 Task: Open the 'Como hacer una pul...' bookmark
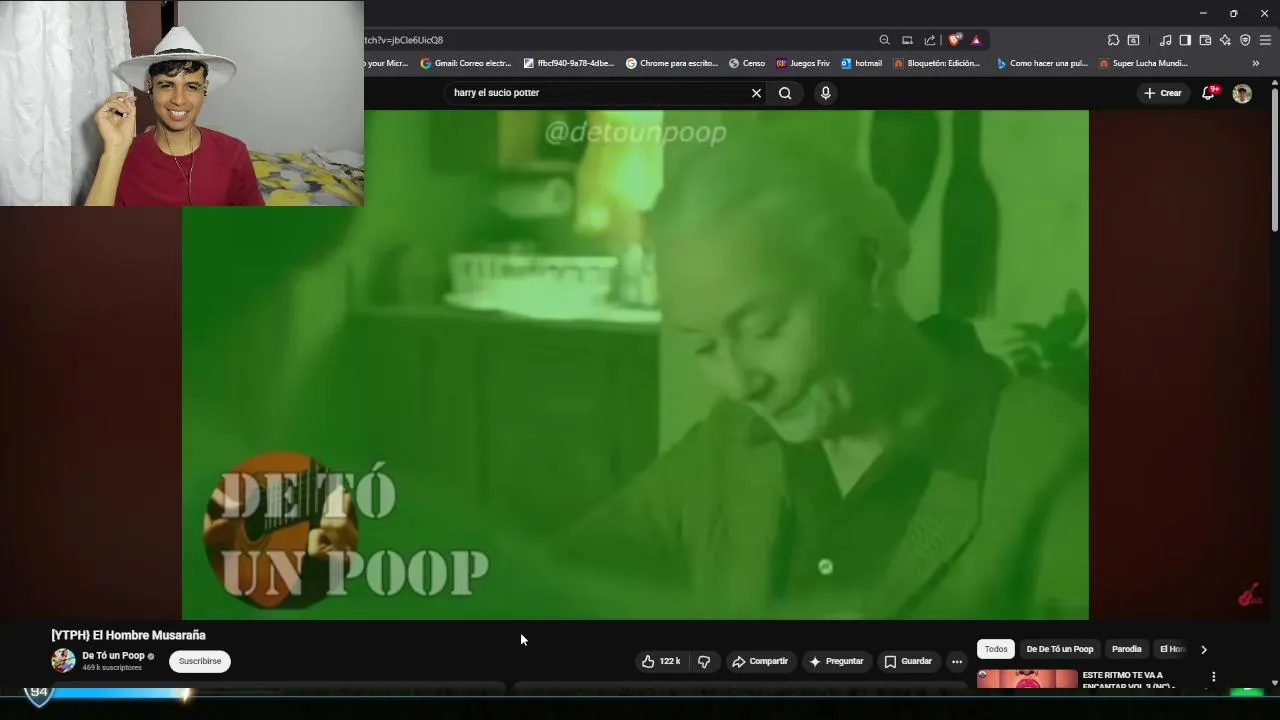(1042, 63)
